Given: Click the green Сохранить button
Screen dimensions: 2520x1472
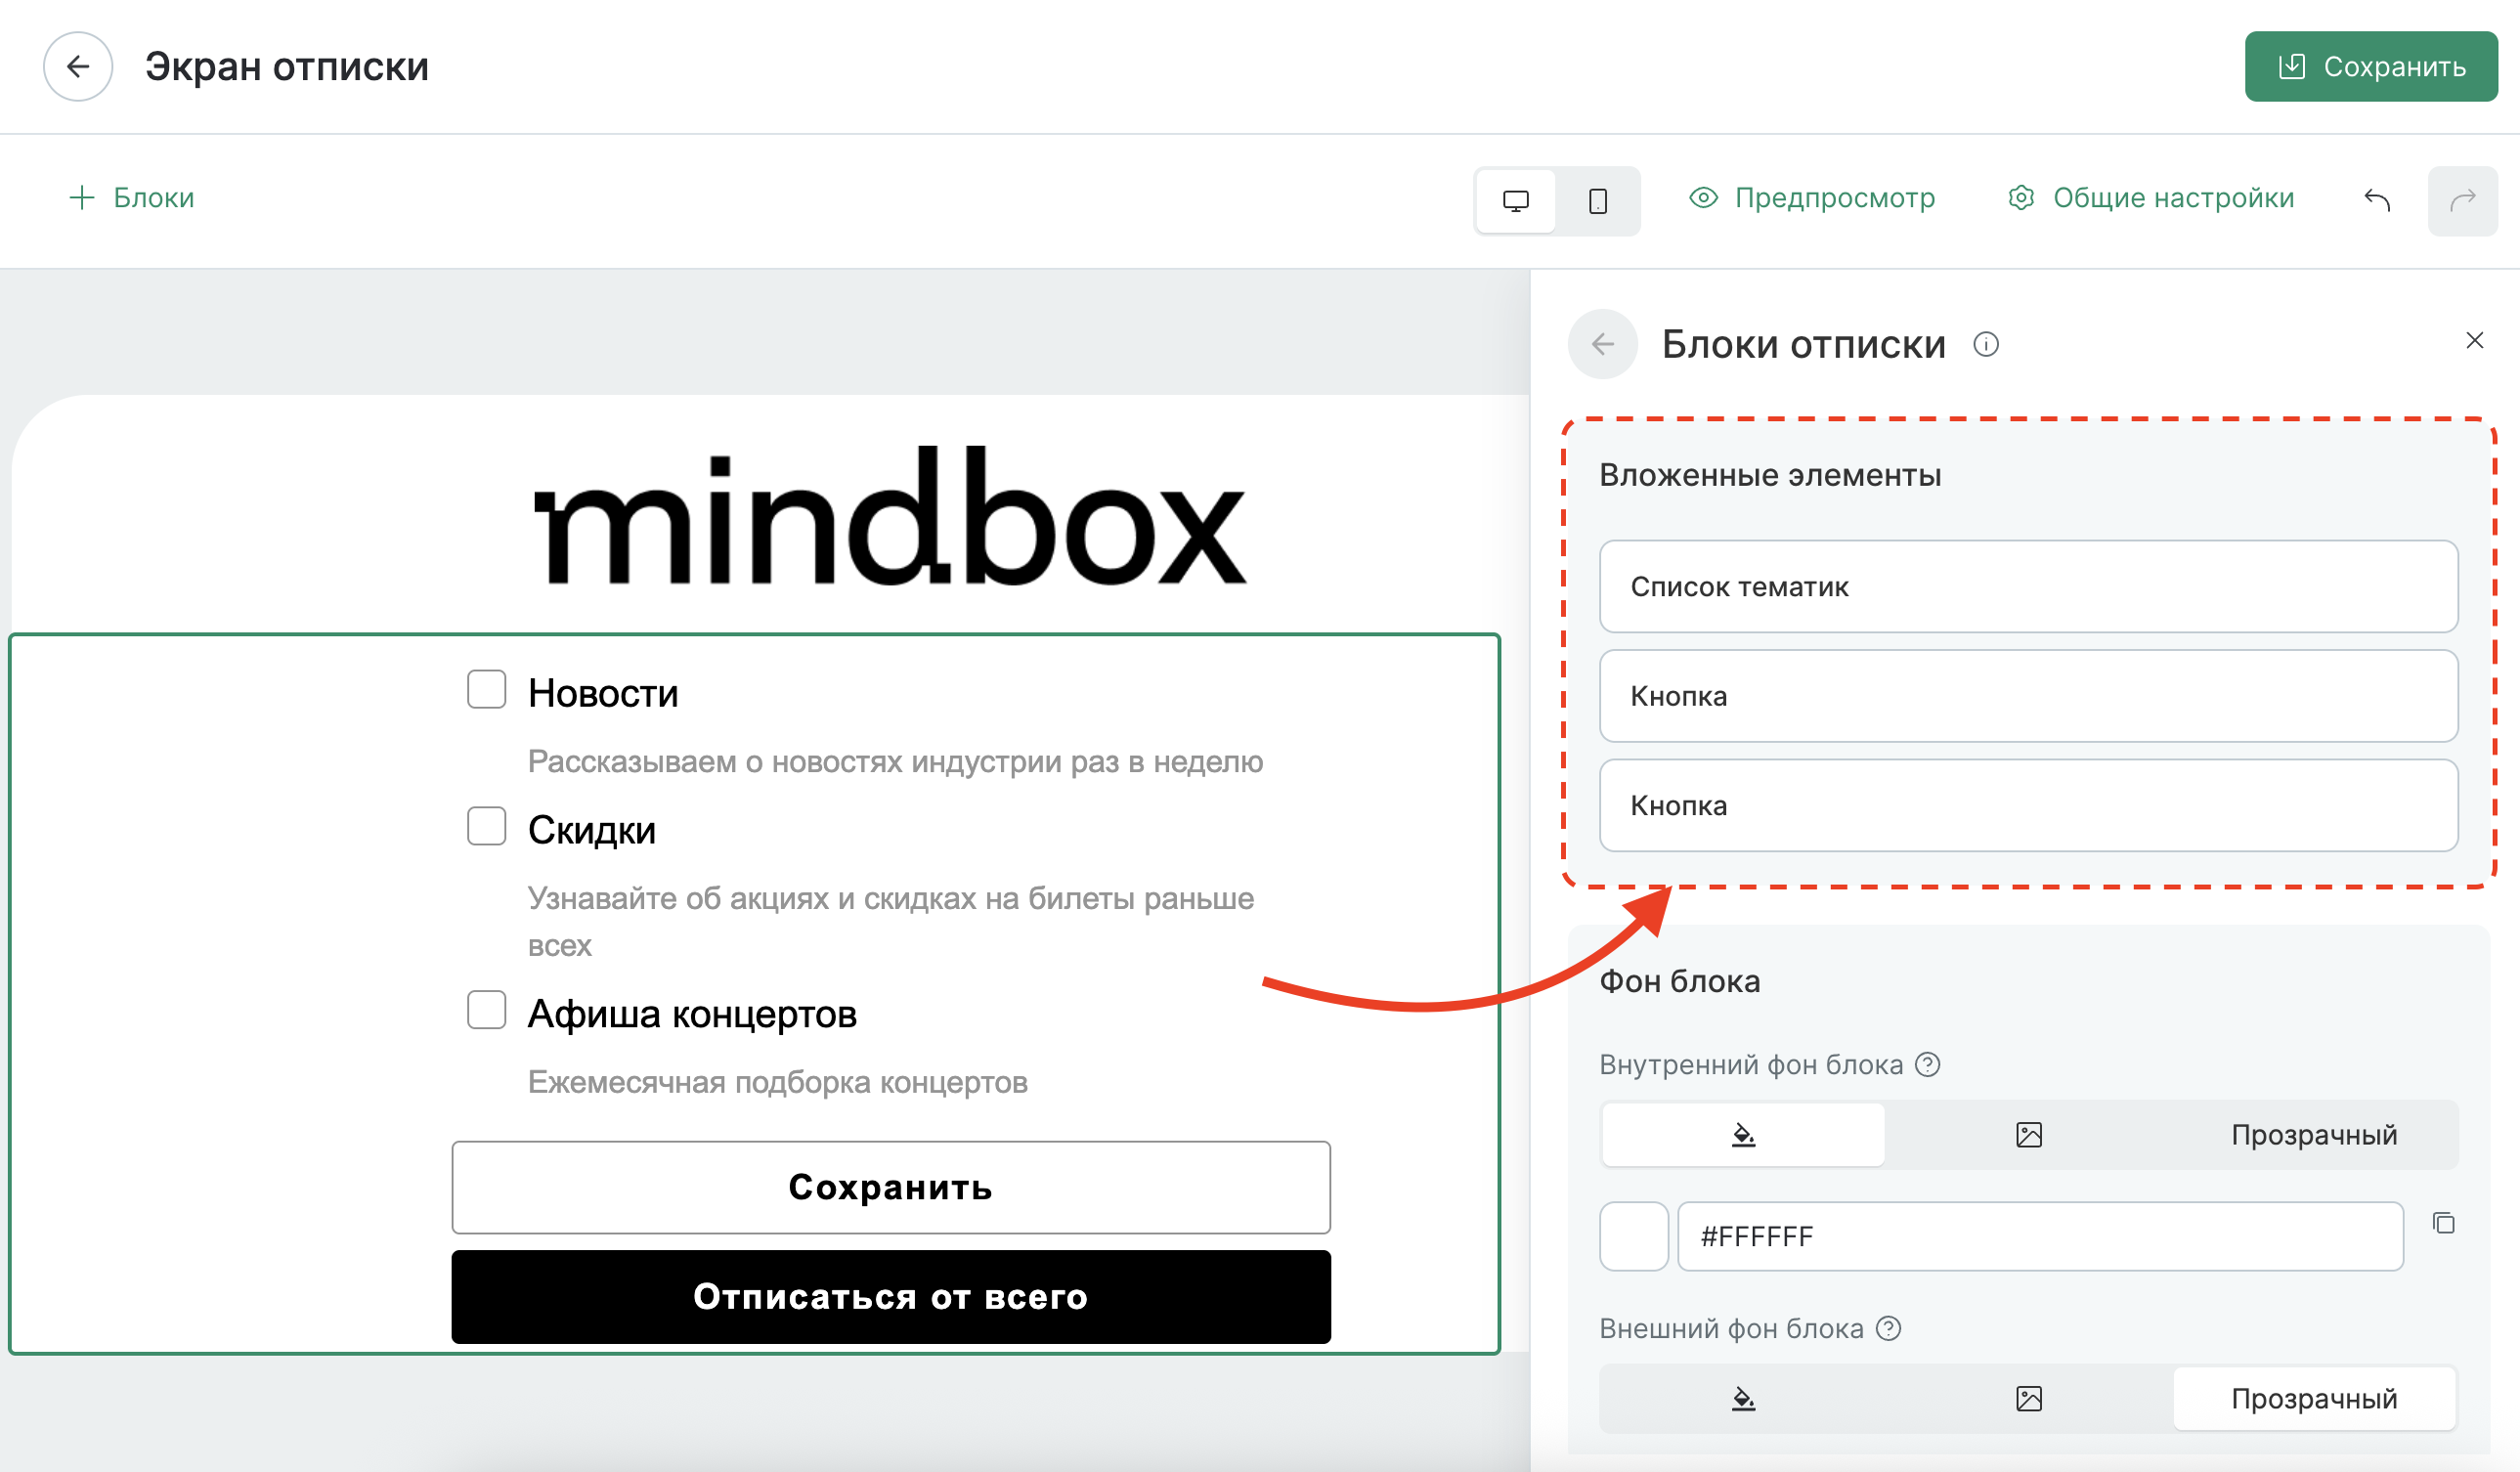Looking at the screenshot, I should 2371,66.
